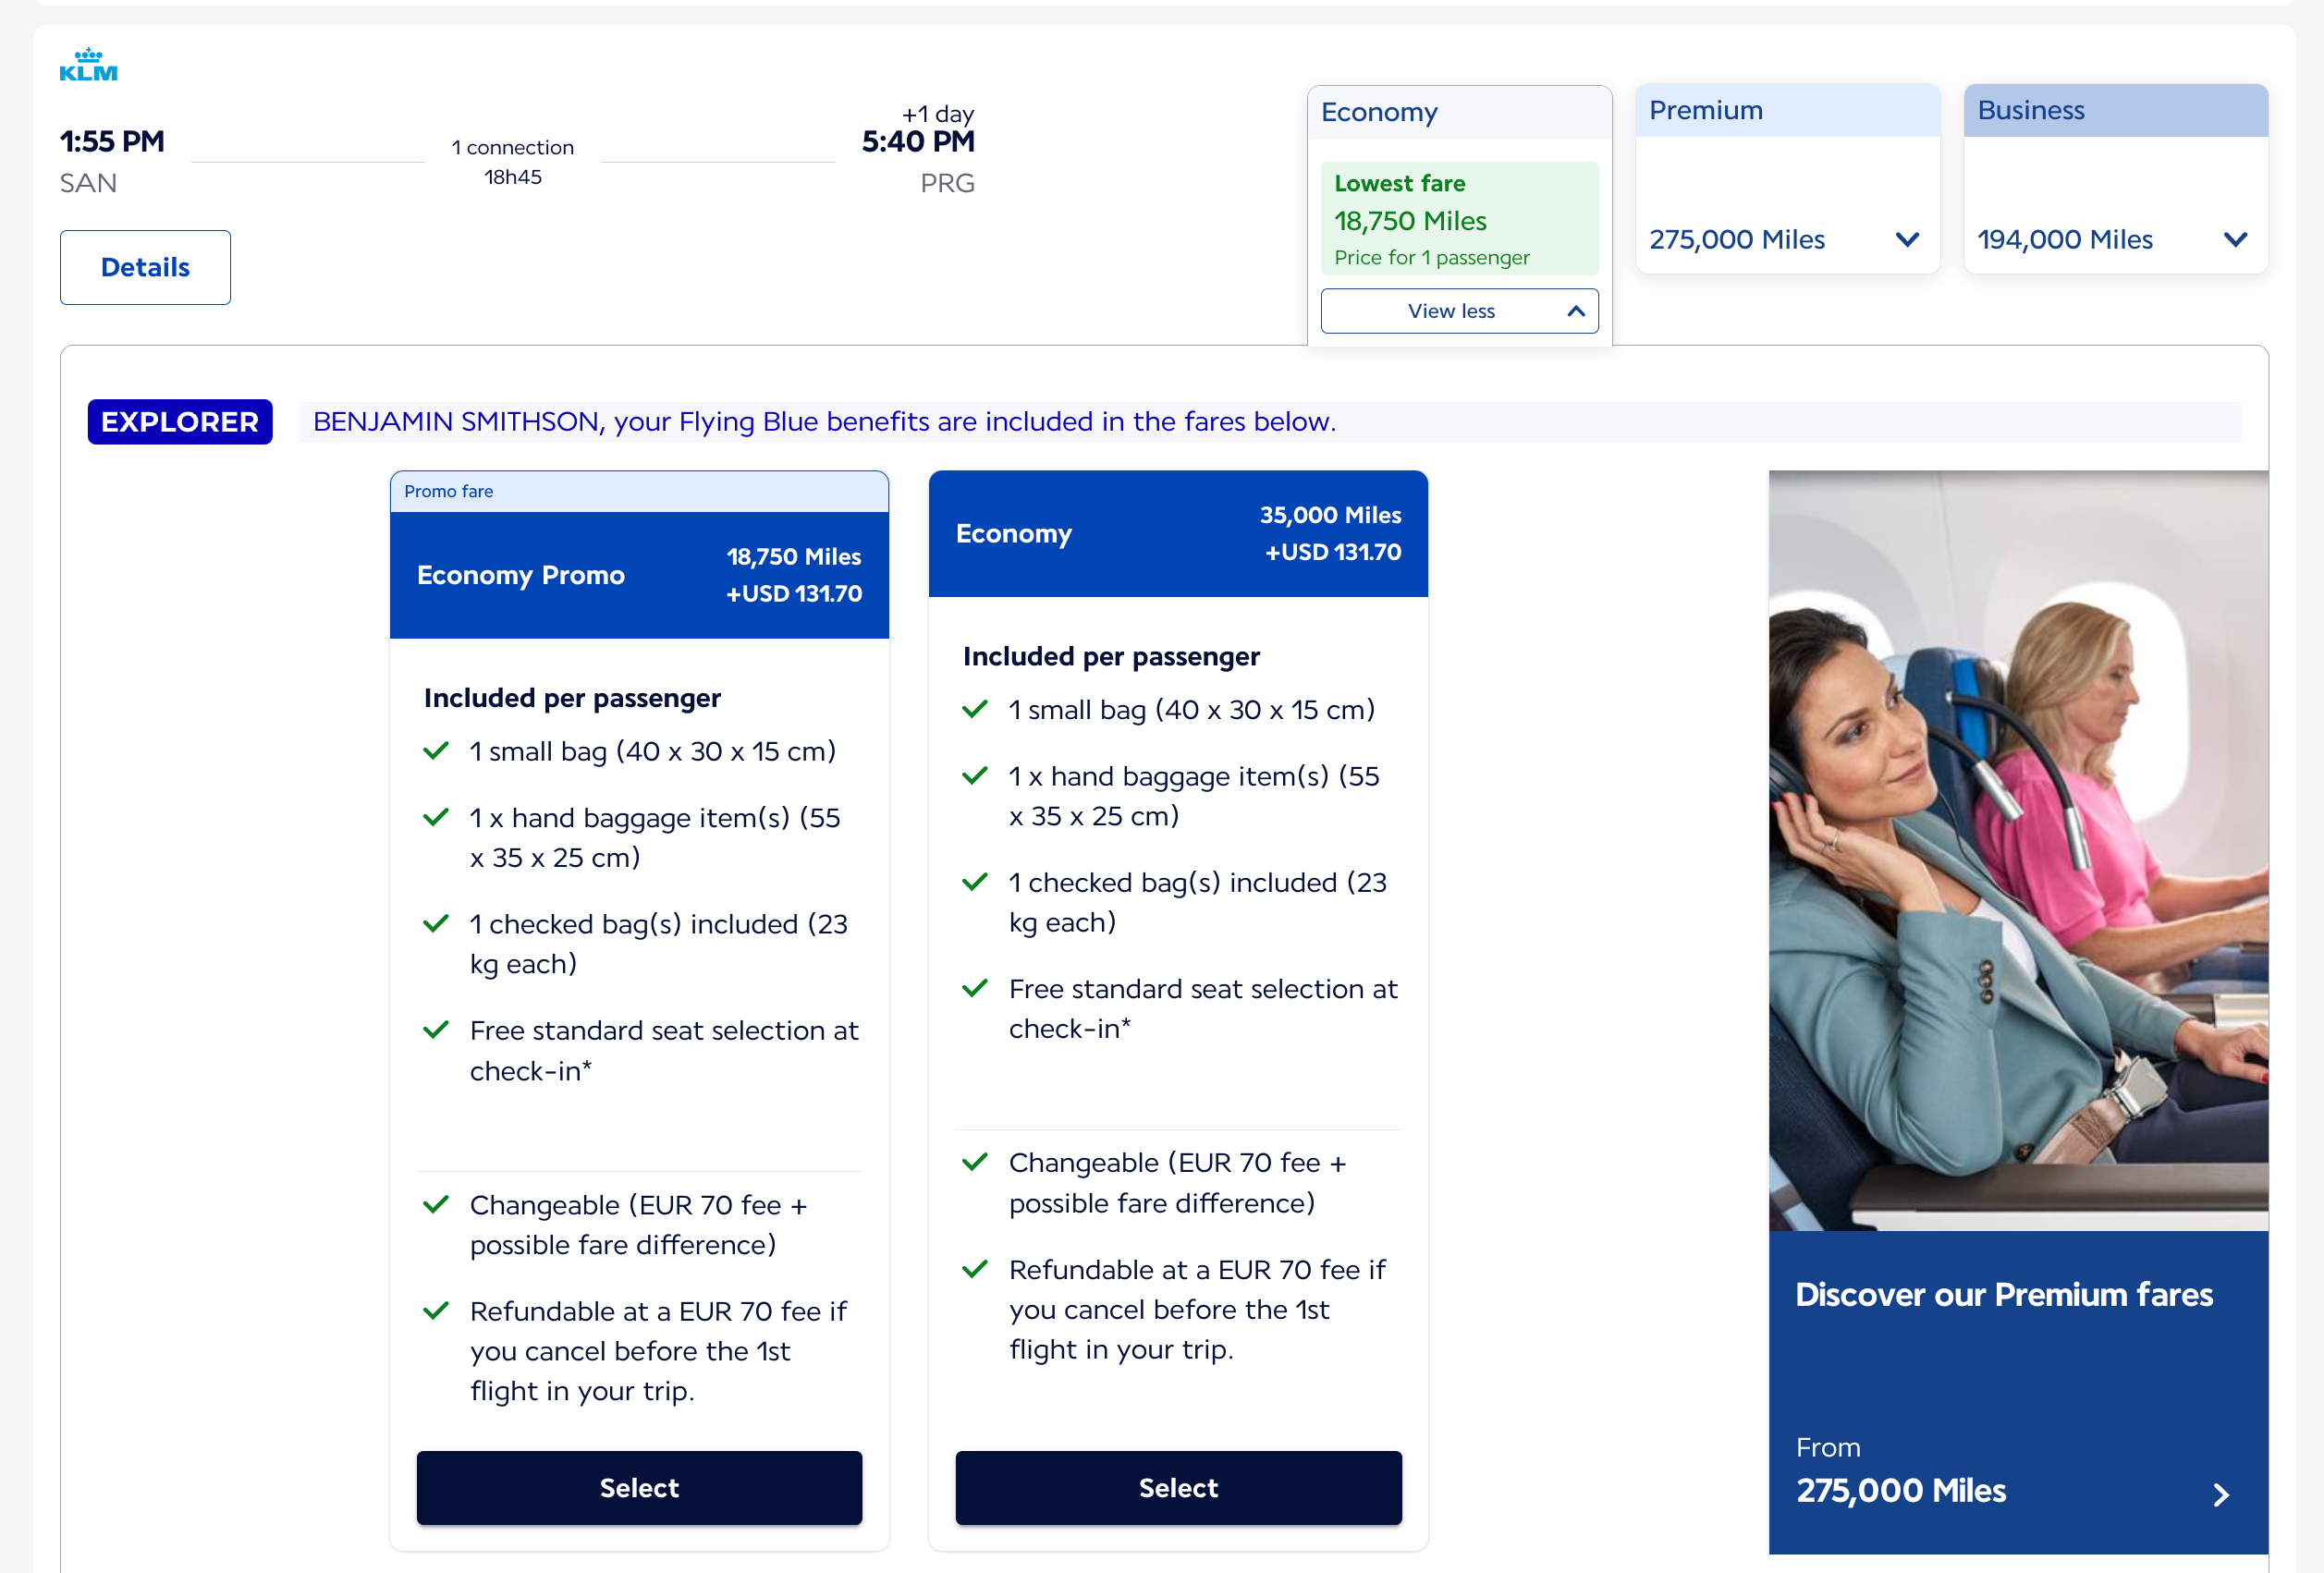Click the 1 connection text

[512, 147]
